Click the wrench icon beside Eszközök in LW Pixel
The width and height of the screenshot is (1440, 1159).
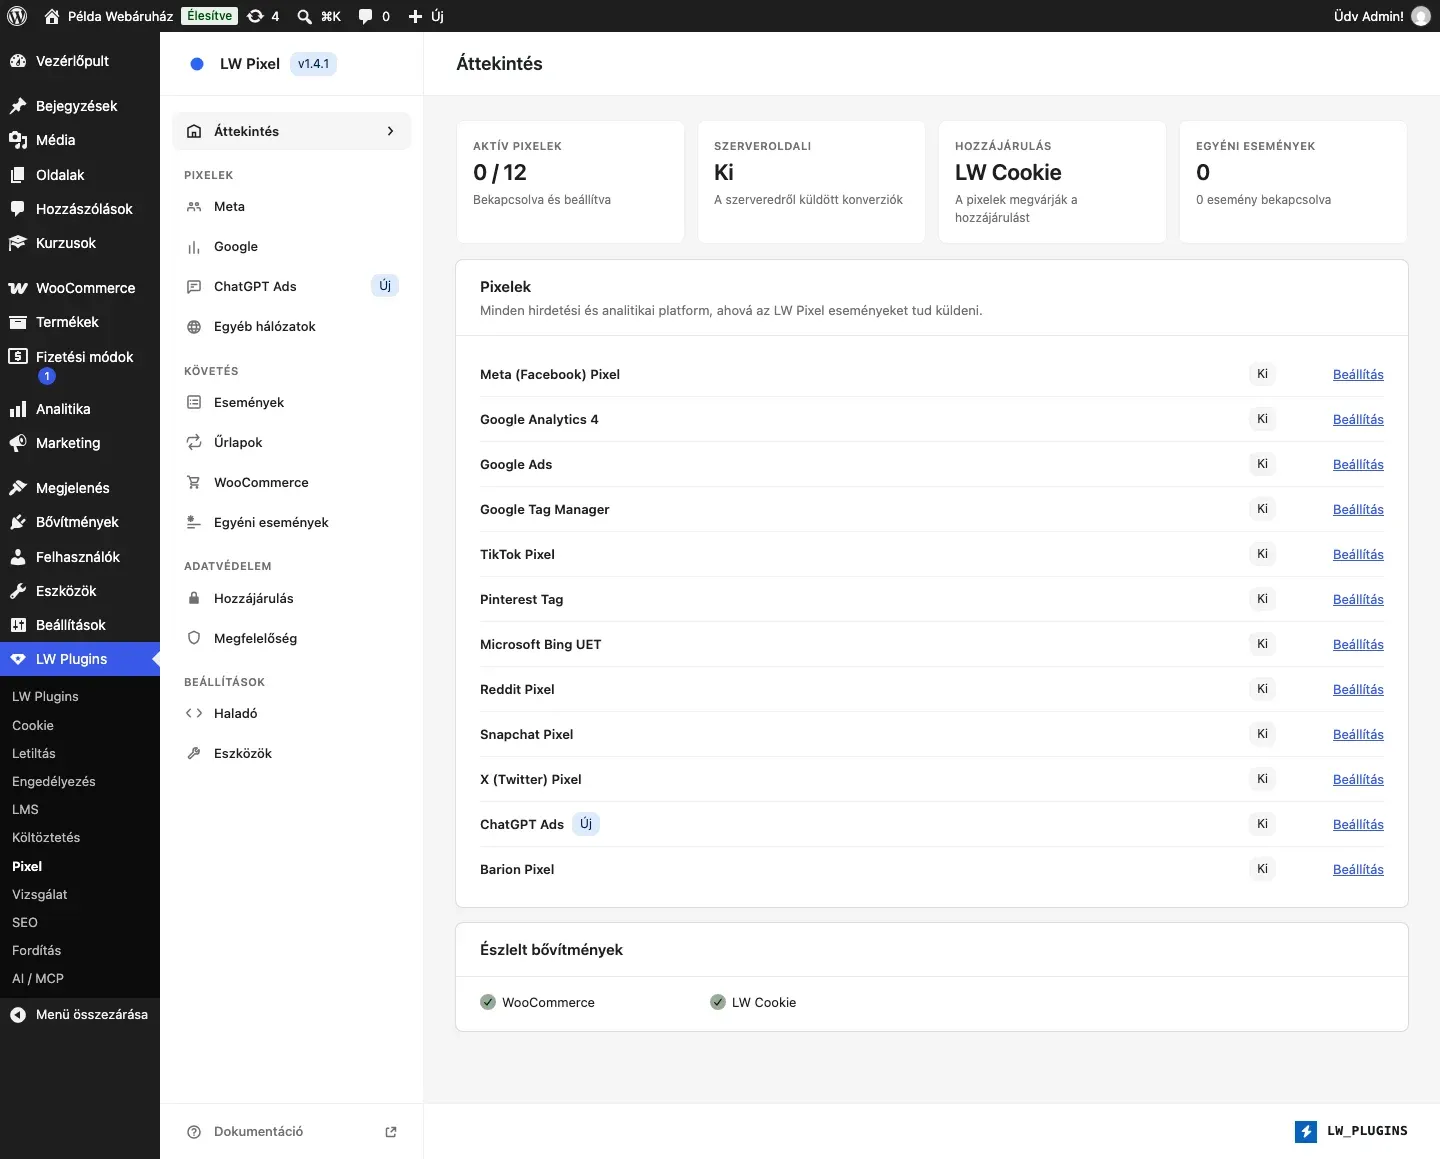click(194, 753)
